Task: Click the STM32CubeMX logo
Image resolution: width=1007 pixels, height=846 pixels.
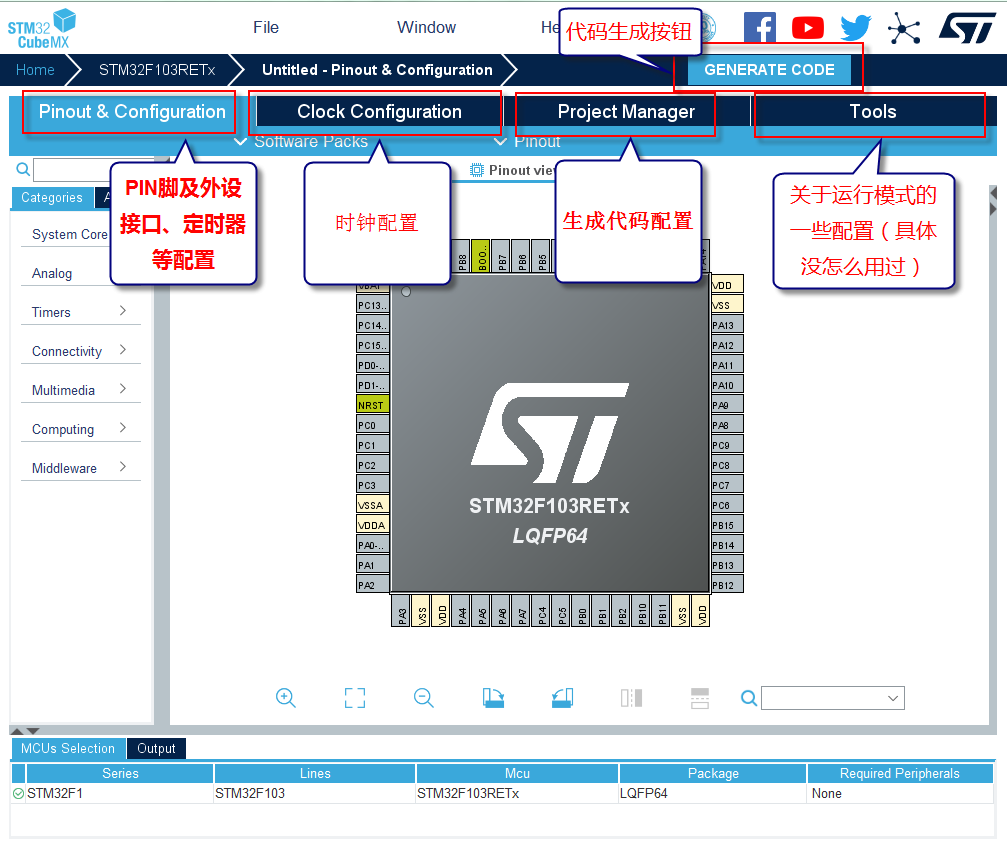Action: tap(42, 30)
